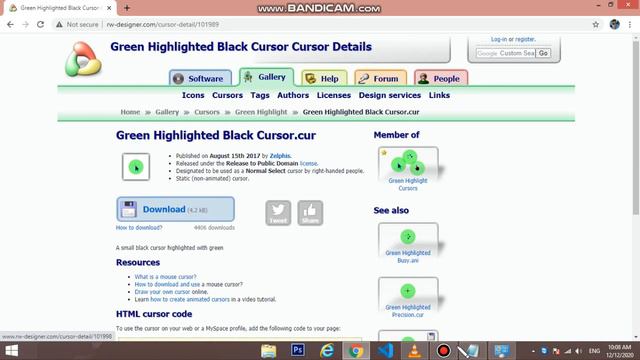Click the volume icon in system tray
Viewport: 640px width, 360px height.
pos(579,351)
